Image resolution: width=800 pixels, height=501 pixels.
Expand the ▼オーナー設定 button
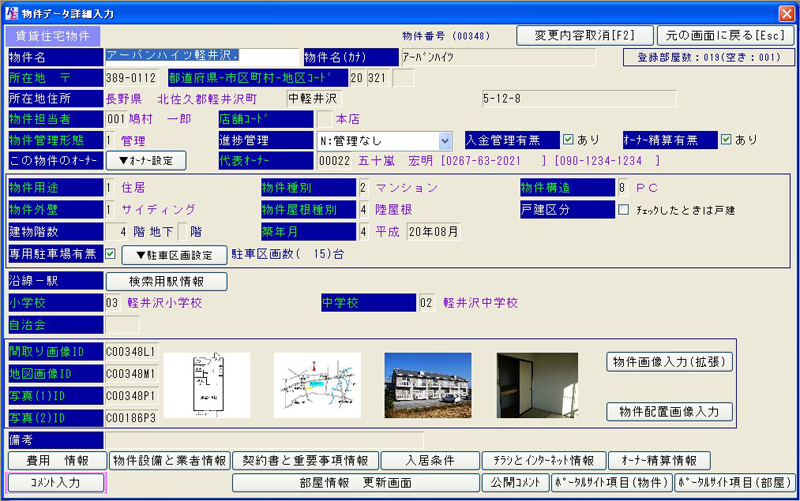[x=146, y=161]
